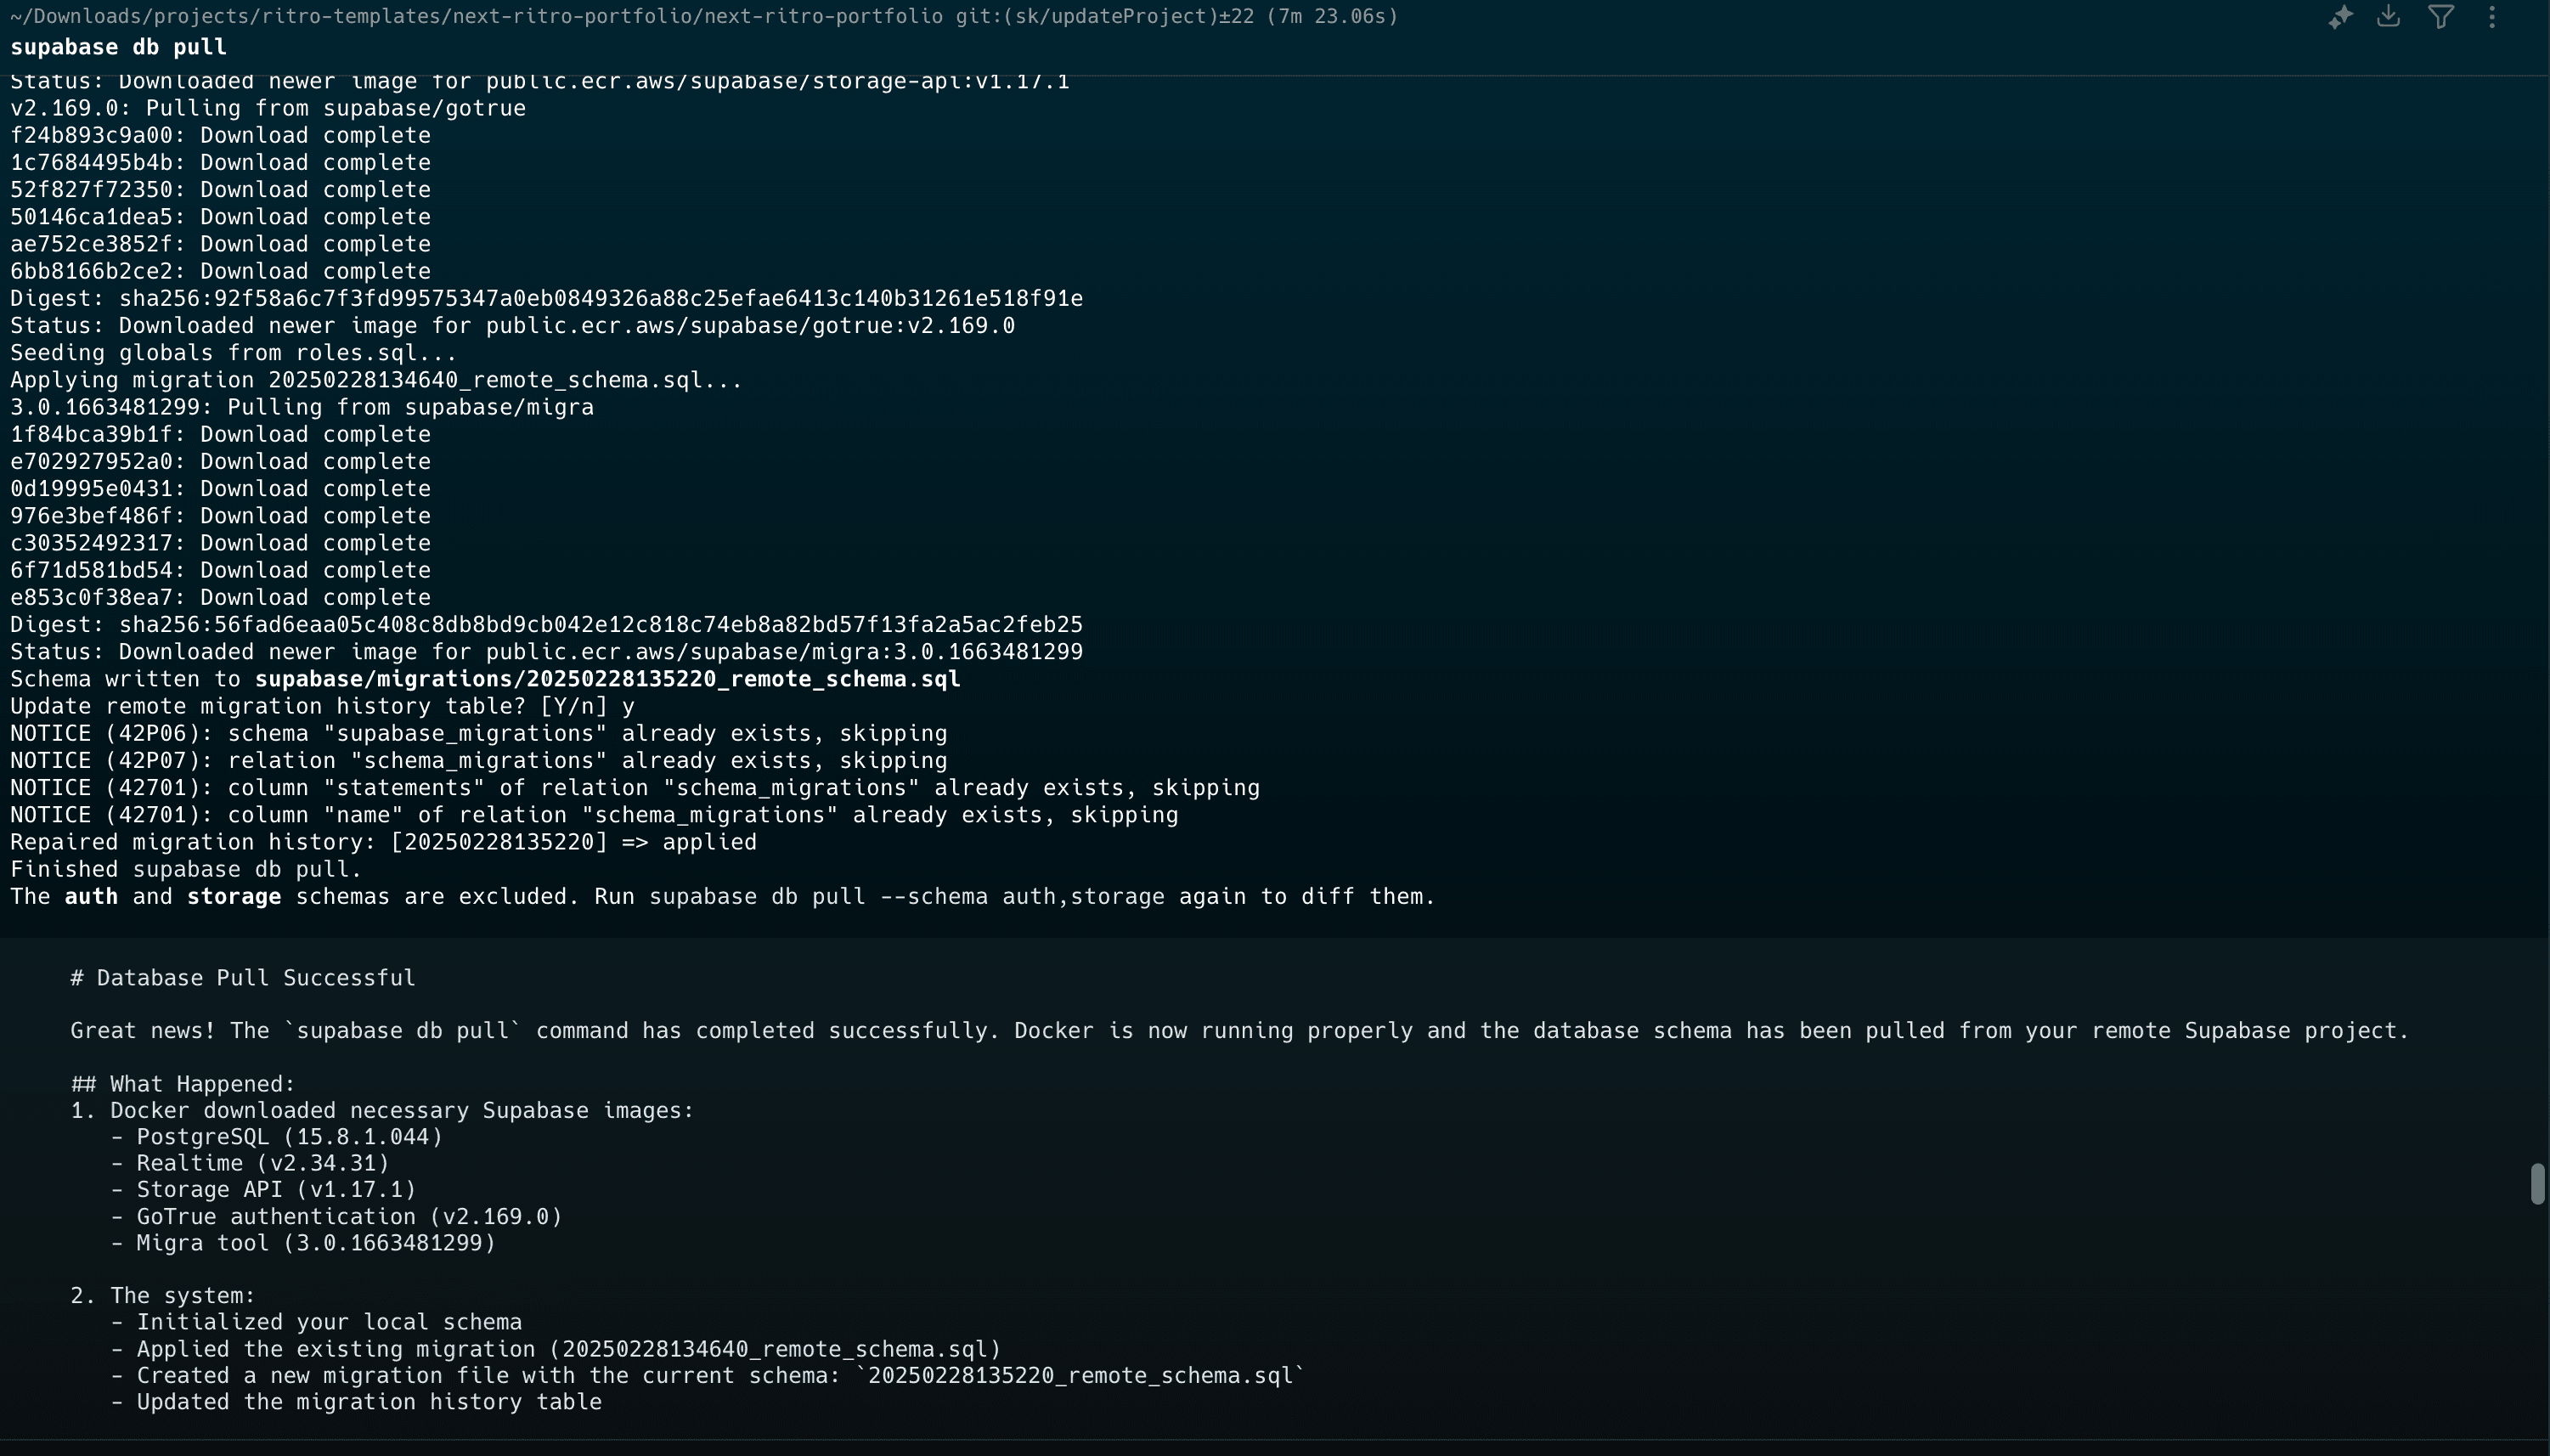Select the supabase db pull command header
The height and width of the screenshot is (1456, 2550).
coord(118,46)
